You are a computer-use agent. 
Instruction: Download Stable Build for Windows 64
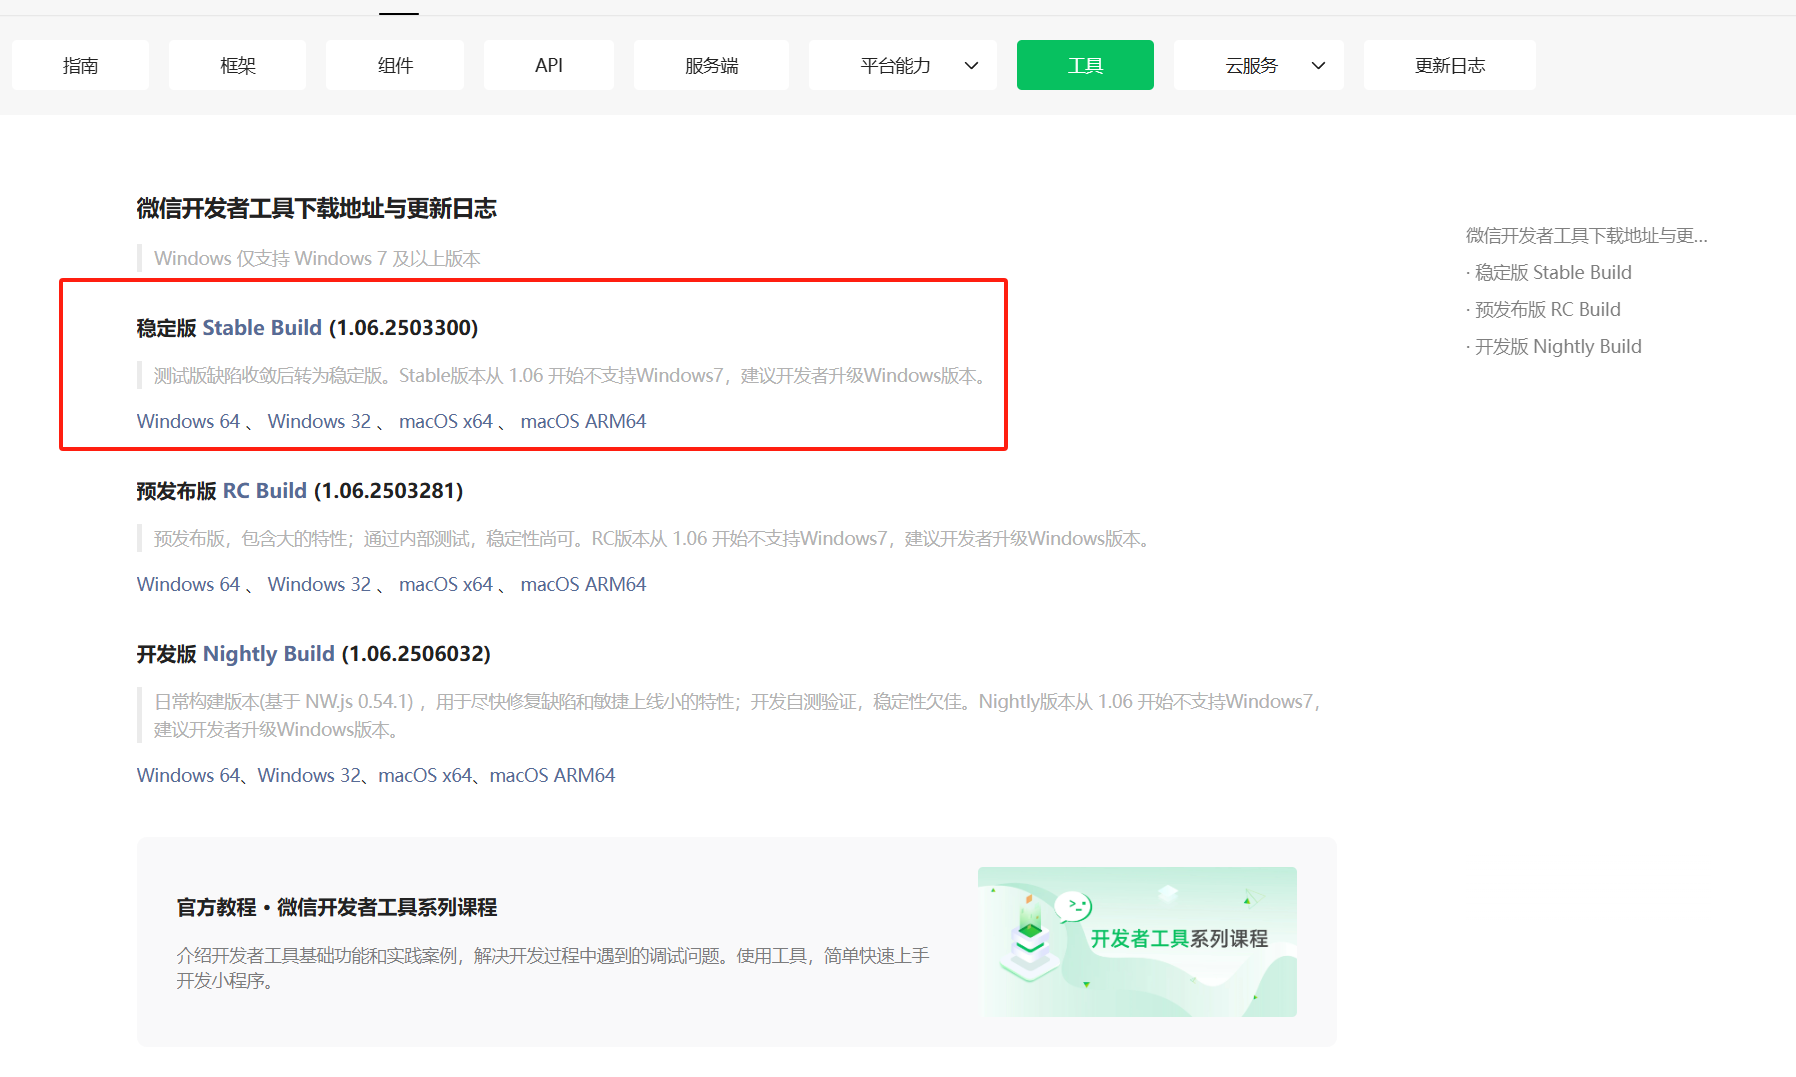tap(188, 421)
